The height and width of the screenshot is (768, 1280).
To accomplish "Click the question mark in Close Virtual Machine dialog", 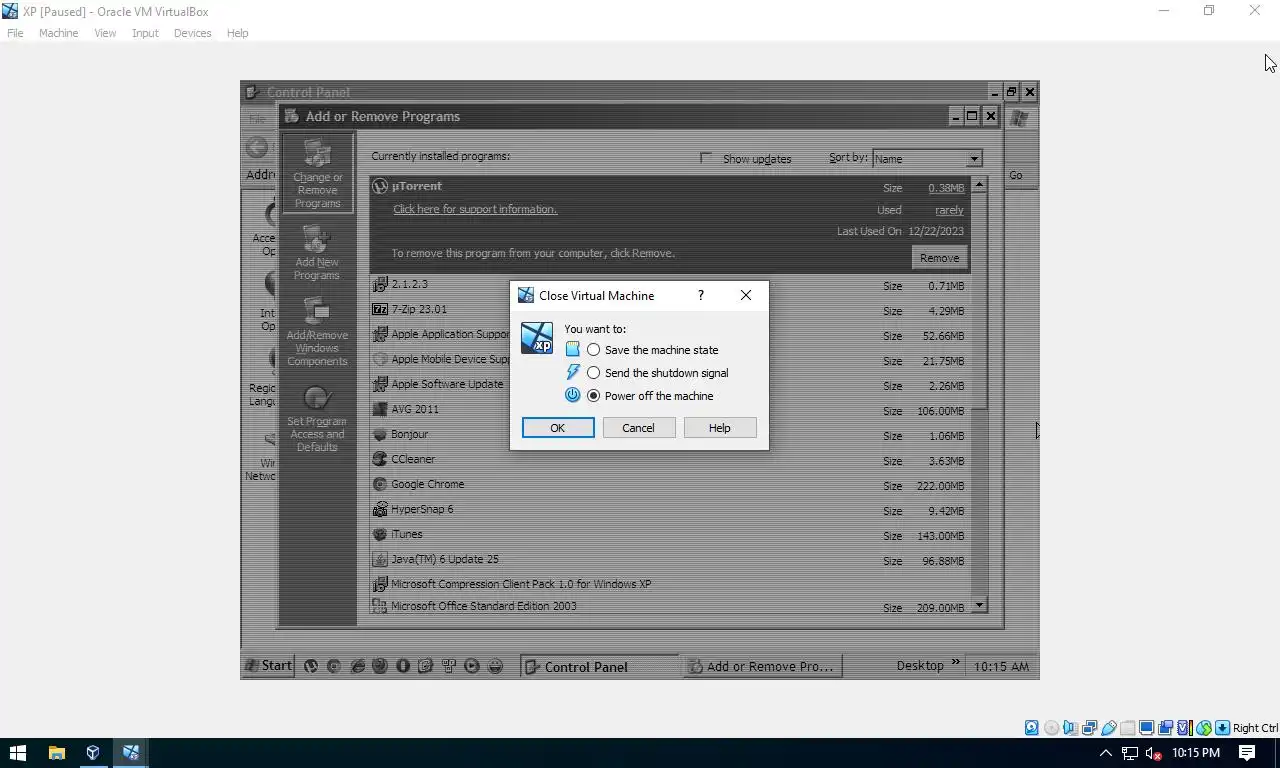I will pos(700,295).
